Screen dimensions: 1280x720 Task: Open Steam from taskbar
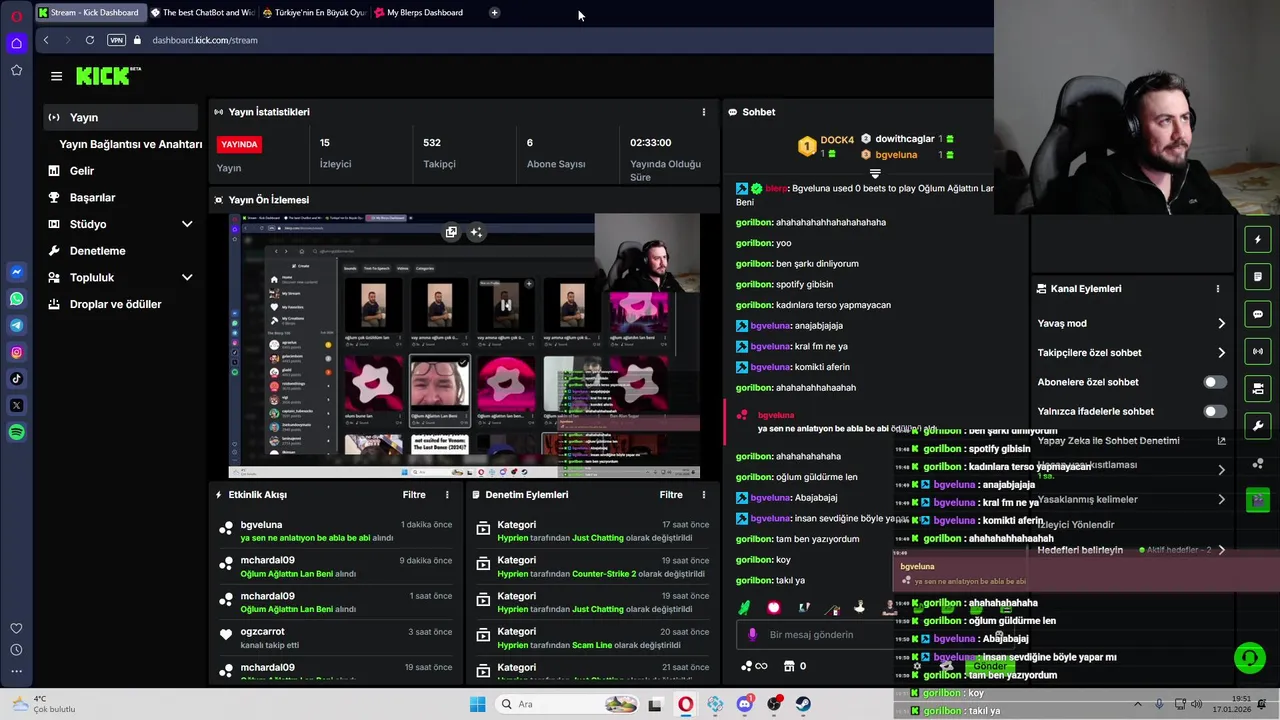point(803,704)
